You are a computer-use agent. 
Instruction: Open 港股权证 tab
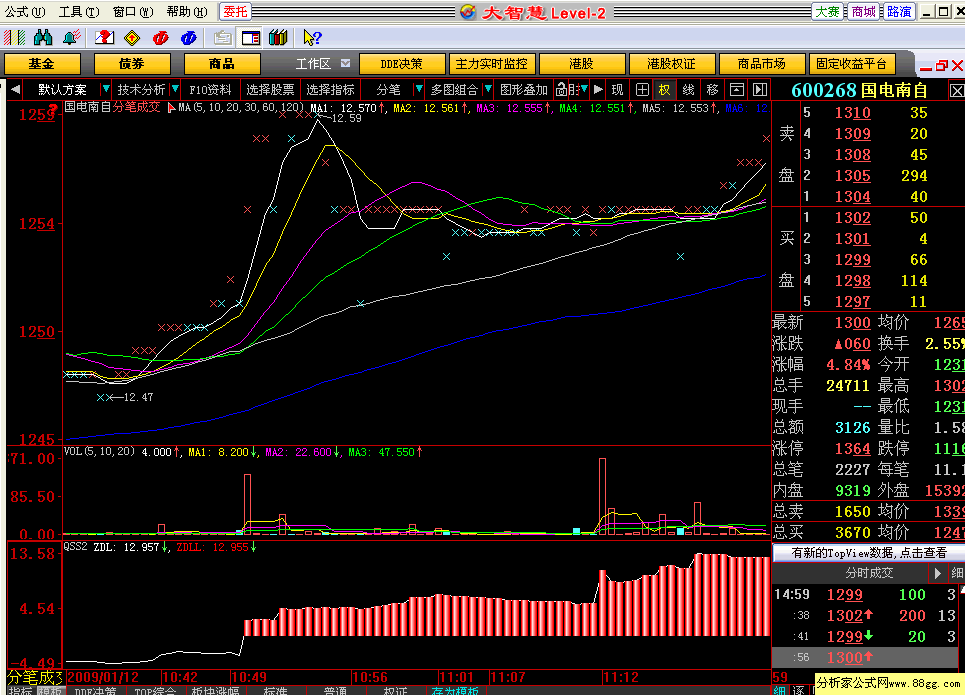click(671, 64)
